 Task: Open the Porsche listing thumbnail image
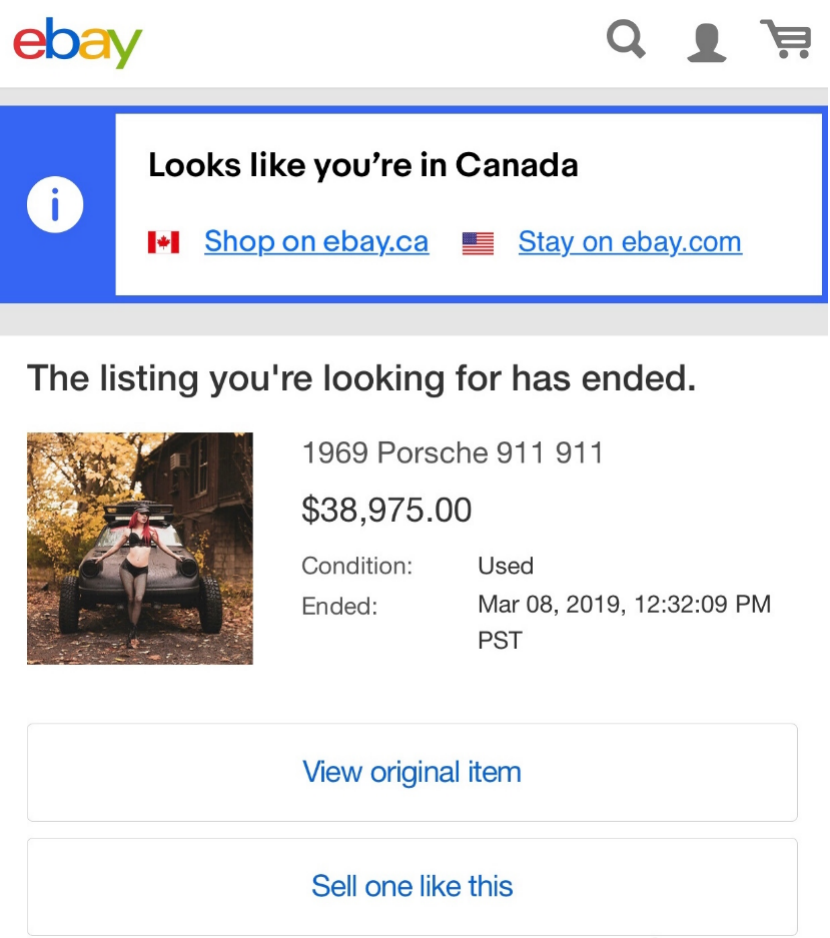pyautogui.click(x=140, y=548)
